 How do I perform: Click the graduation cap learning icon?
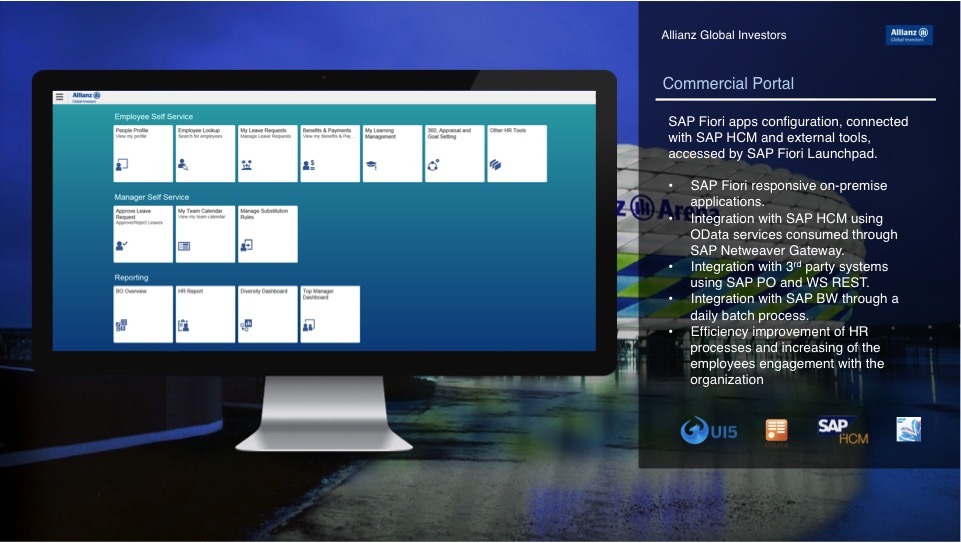click(371, 165)
